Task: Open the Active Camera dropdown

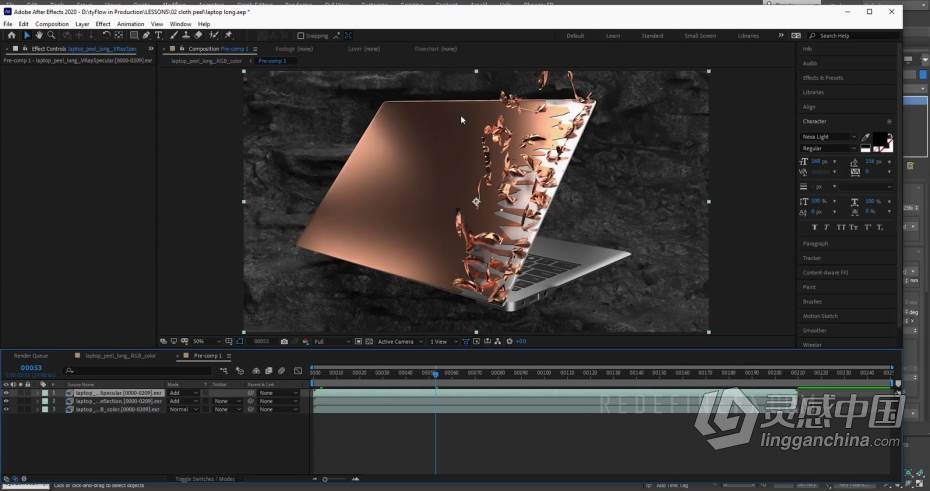Action: 400,342
